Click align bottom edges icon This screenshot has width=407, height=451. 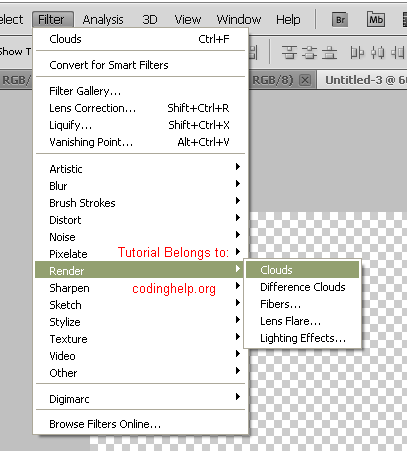[x=329, y=53]
